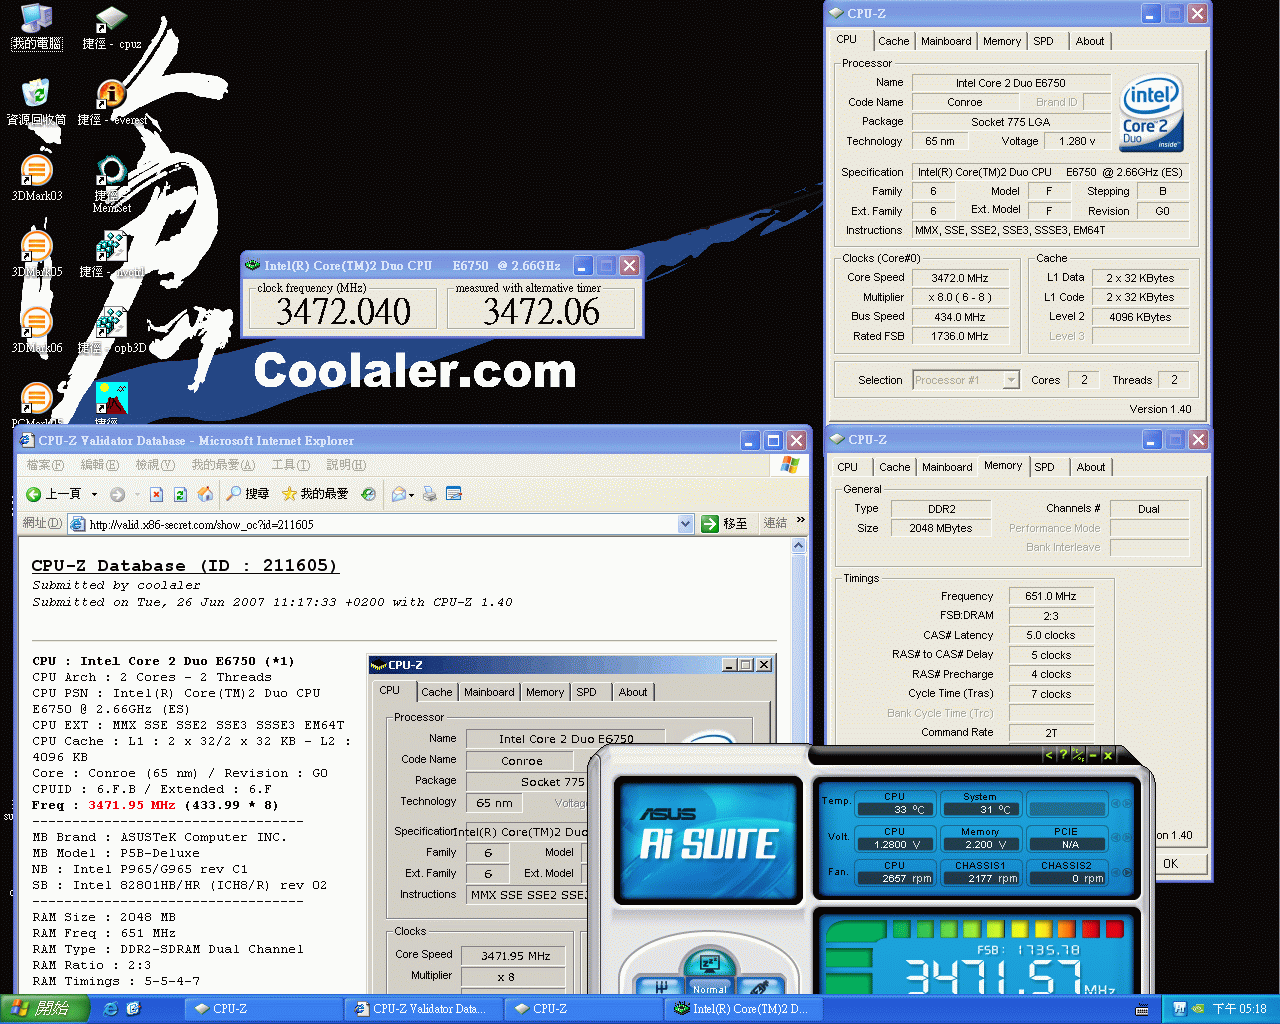This screenshot has height=1024, width=1280.
Task: Click the collapse arrow in AI Suite header
Action: coord(1048,755)
